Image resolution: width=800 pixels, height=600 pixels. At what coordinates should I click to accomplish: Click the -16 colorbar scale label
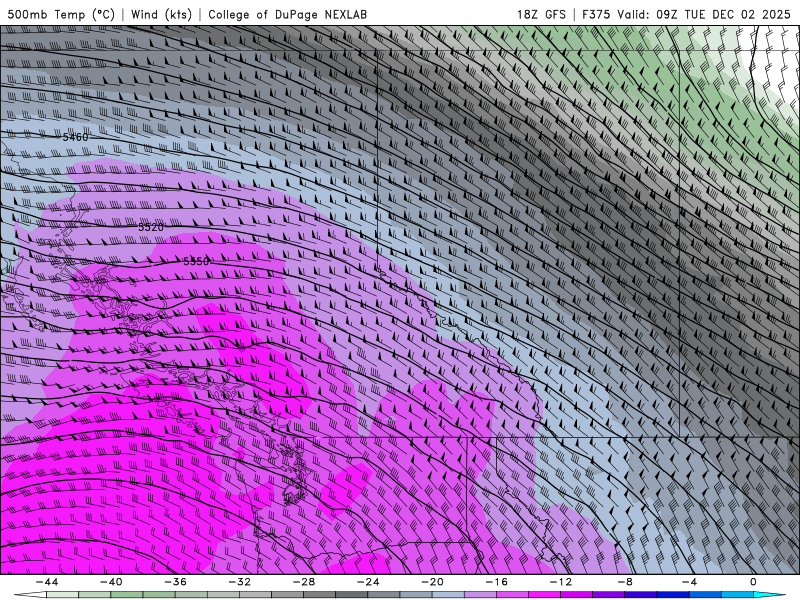[x=497, y=582]
